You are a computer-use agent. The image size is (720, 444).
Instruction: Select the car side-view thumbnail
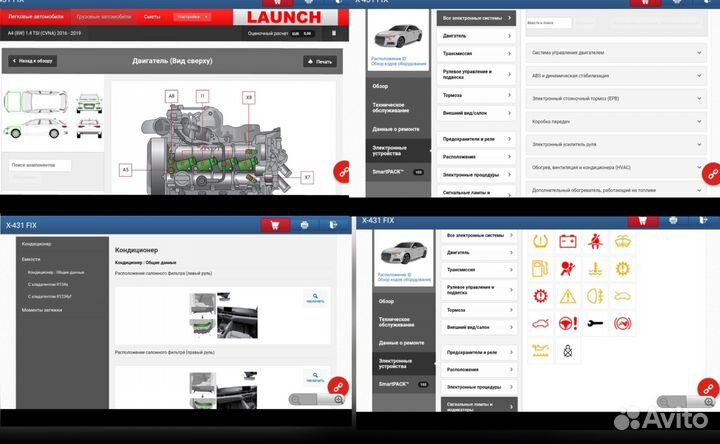point(36,128)
